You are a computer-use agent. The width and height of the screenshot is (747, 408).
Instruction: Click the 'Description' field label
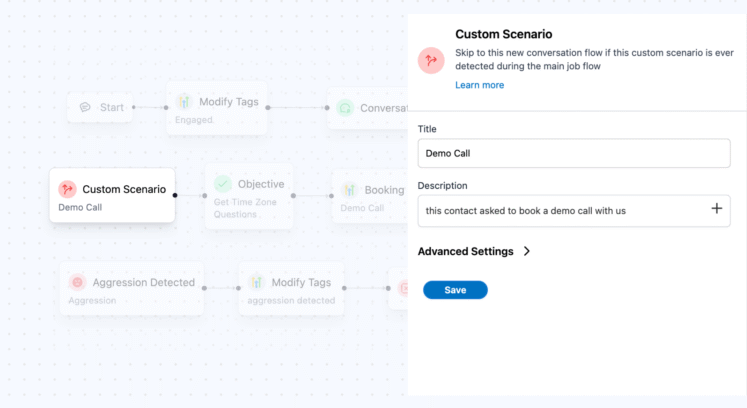(x=442, y=185)
